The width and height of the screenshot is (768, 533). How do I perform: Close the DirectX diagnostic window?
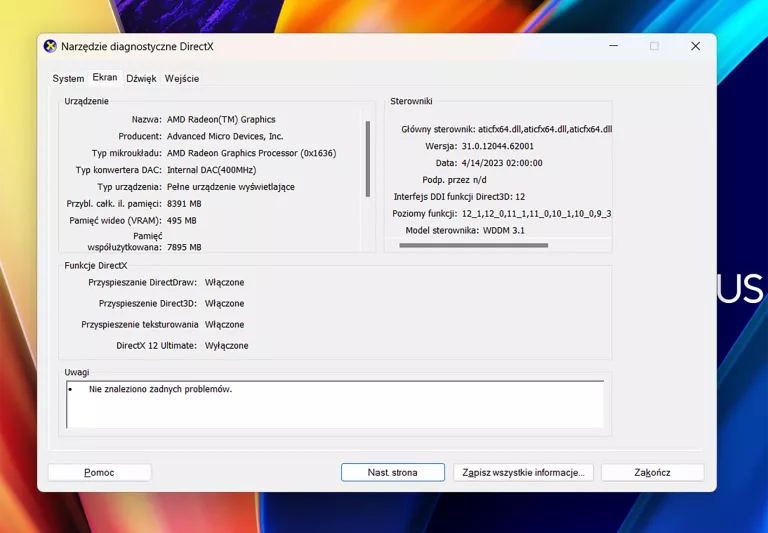pyautogui.click(x=696, y=46)
